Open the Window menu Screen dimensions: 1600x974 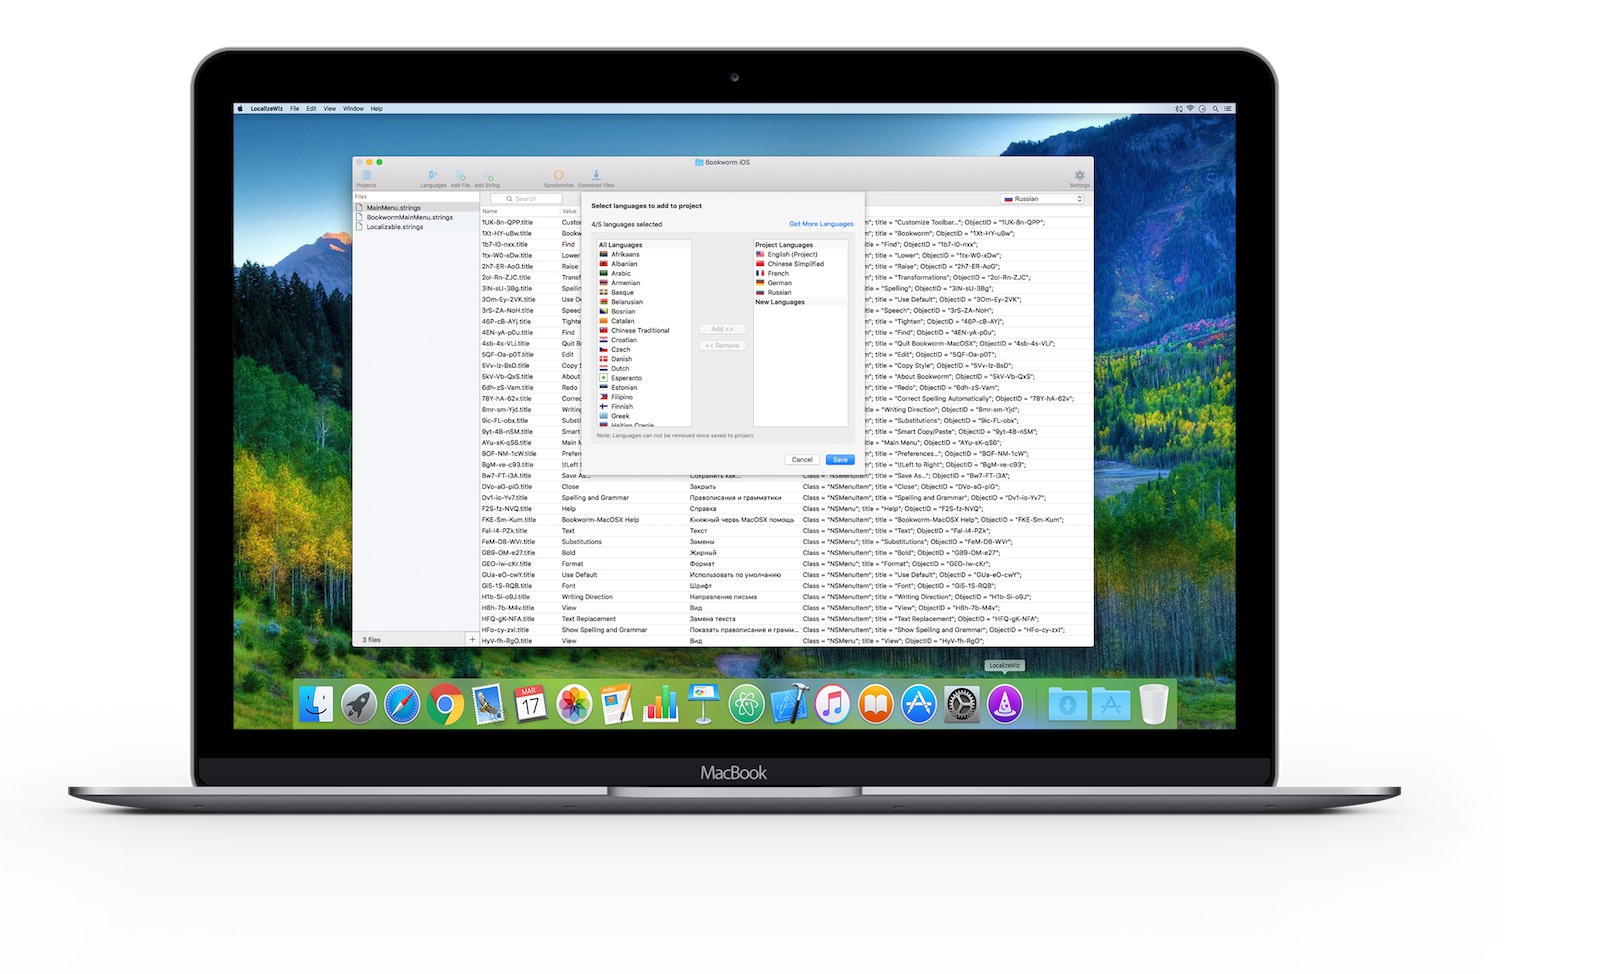[353, 108]
